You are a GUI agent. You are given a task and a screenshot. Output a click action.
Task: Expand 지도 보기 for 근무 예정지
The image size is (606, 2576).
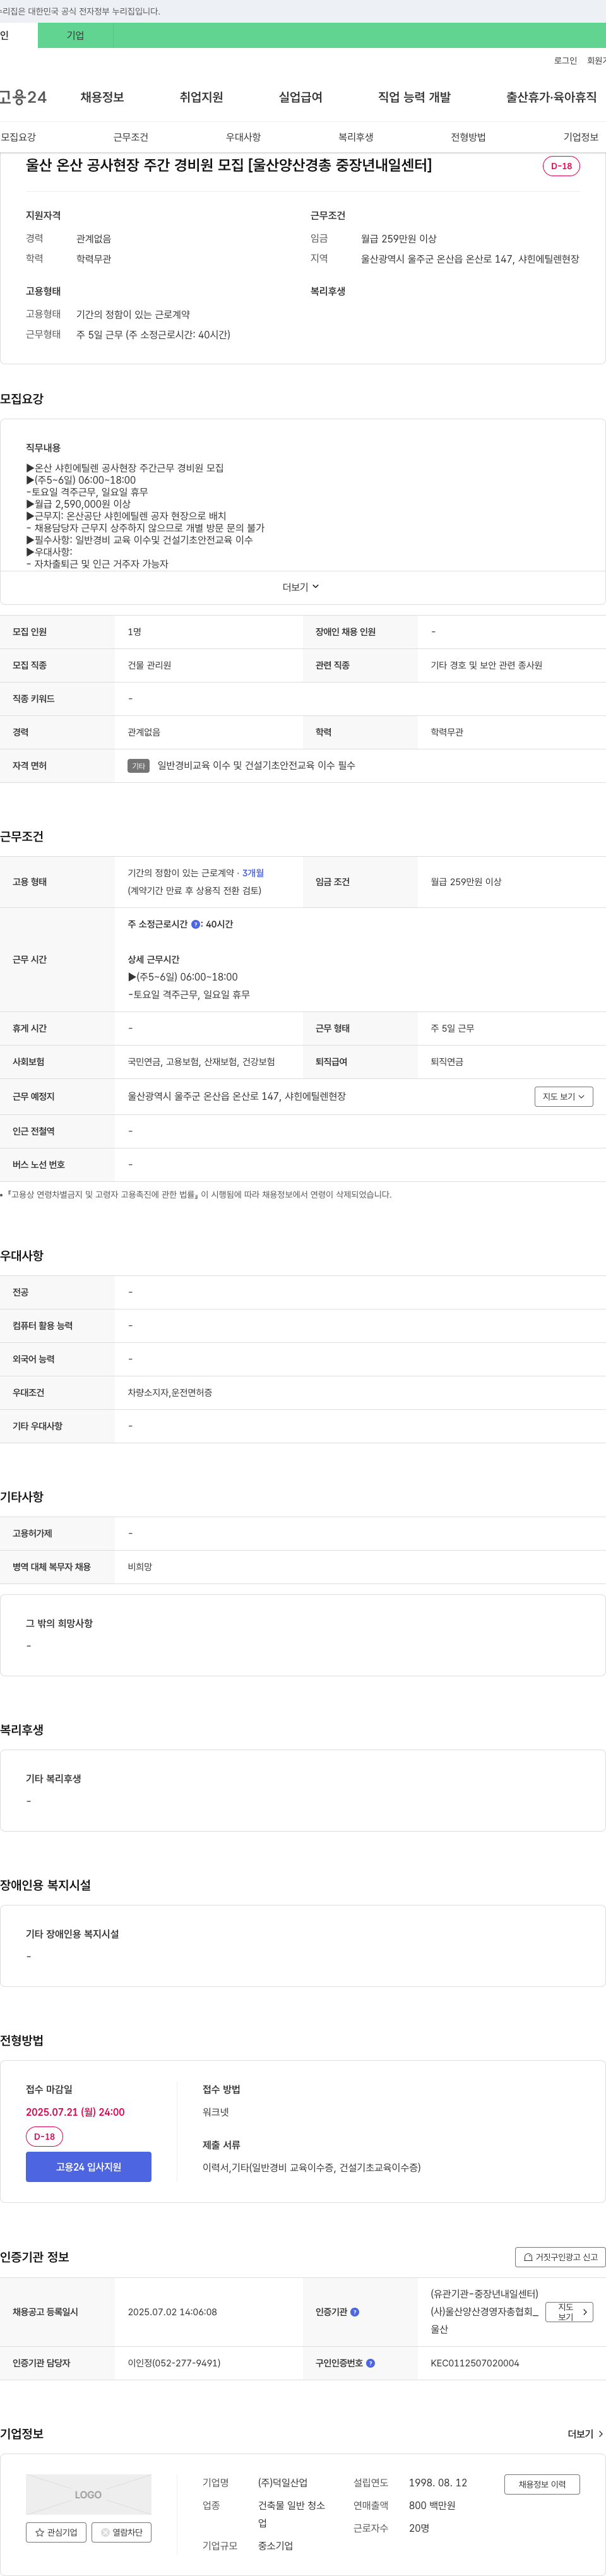[564, 1097]
